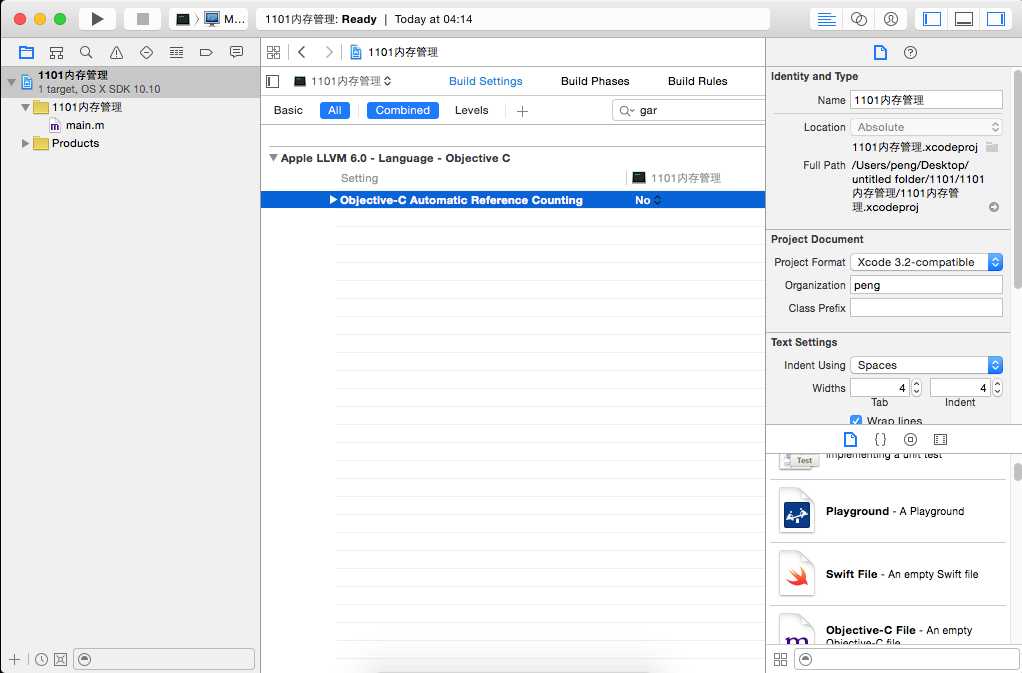1022x673 pixels.
Task: Show the Code Snippet library
Action: 880,439
